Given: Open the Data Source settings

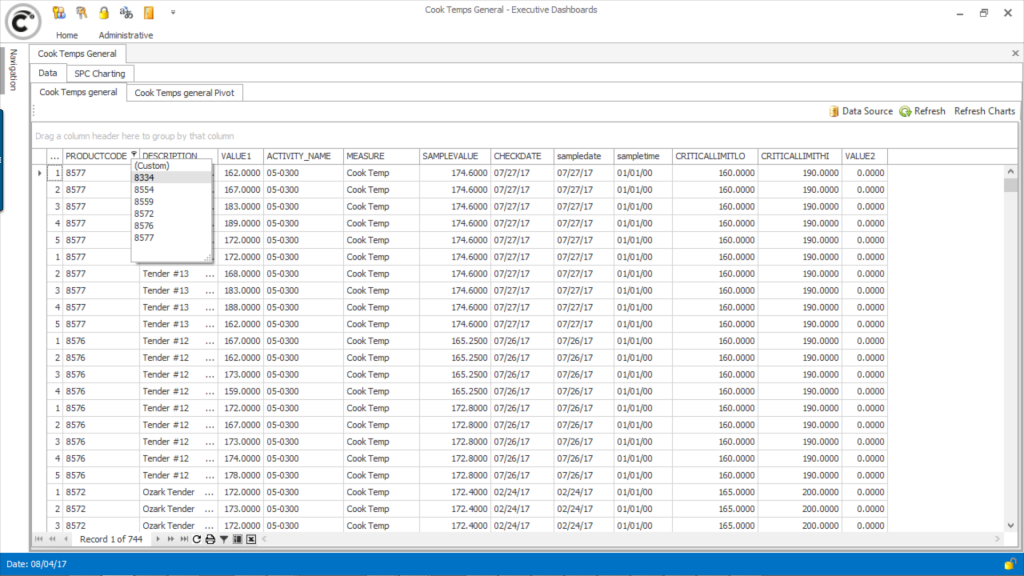Looking at the screenshot, I should point(864,111).
